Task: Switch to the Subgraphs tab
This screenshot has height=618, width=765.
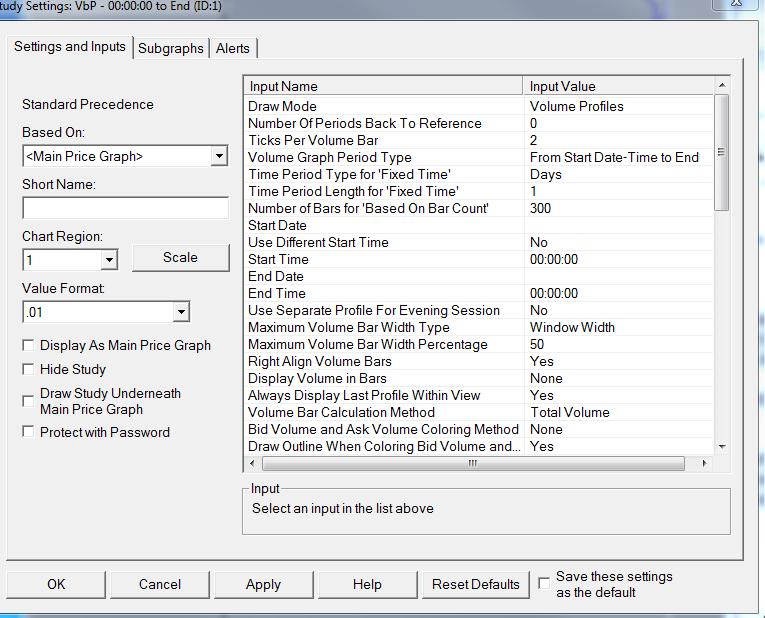Action: point(171,48)
